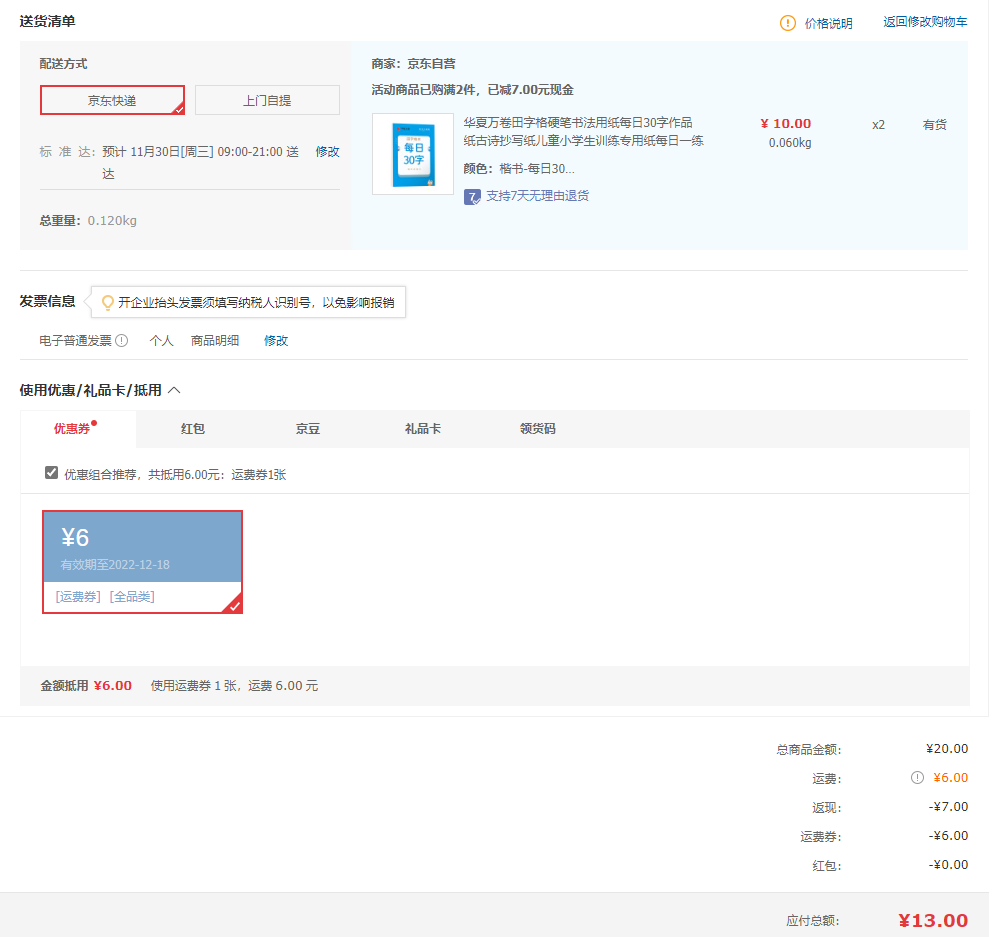Click the product price ¥ 10.00
The image size is (993, 937).
click(x=785, y=123)
